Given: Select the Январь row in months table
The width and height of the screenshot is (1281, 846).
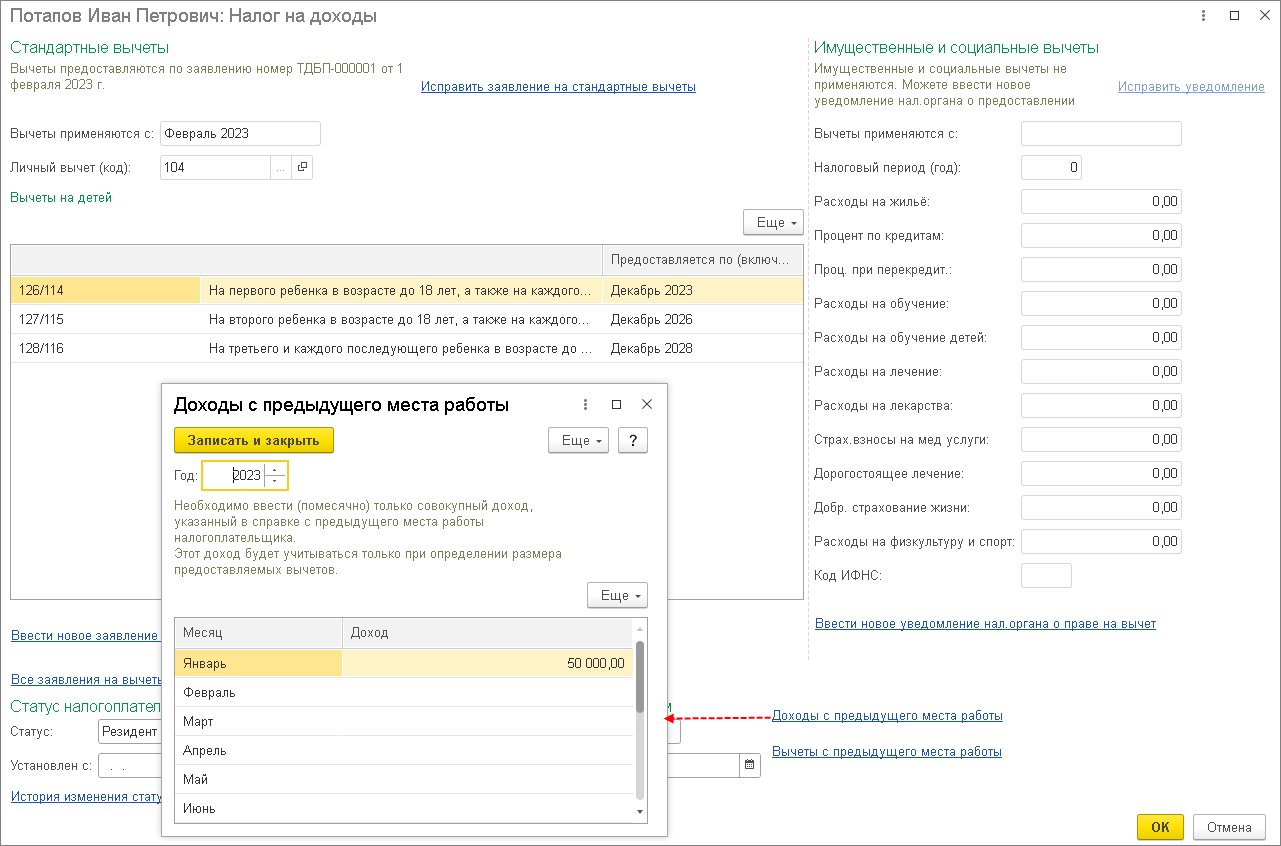Looking at the screenshot, I should 404,663.
